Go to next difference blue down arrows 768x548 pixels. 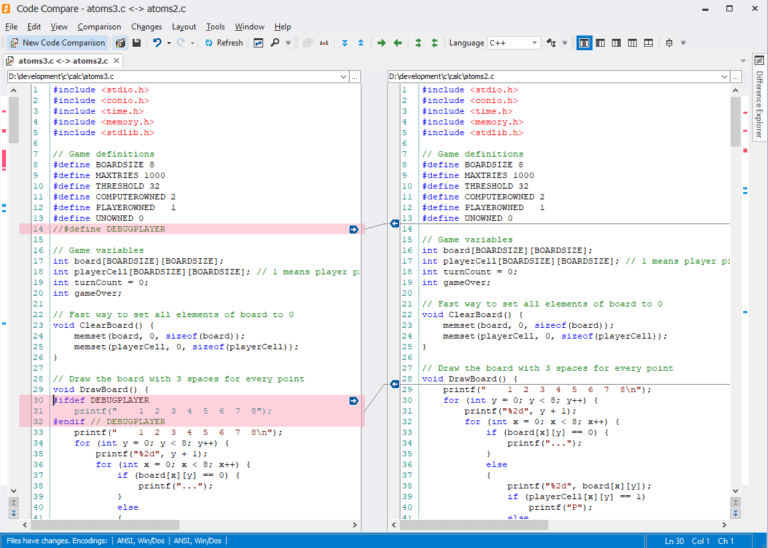pos(345,43)
